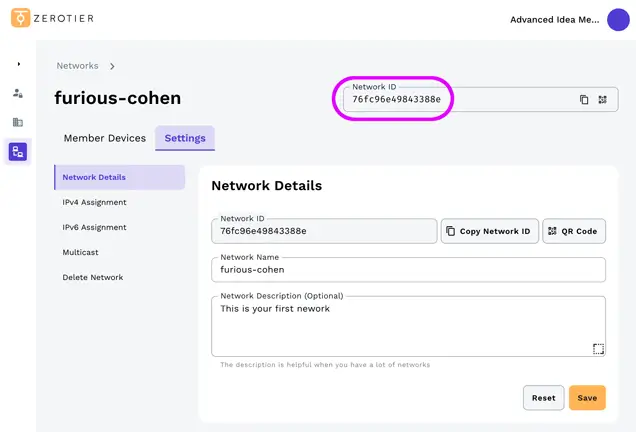
Task: Switch to the Member Devices tab
Action: click(x=105, y=138)
